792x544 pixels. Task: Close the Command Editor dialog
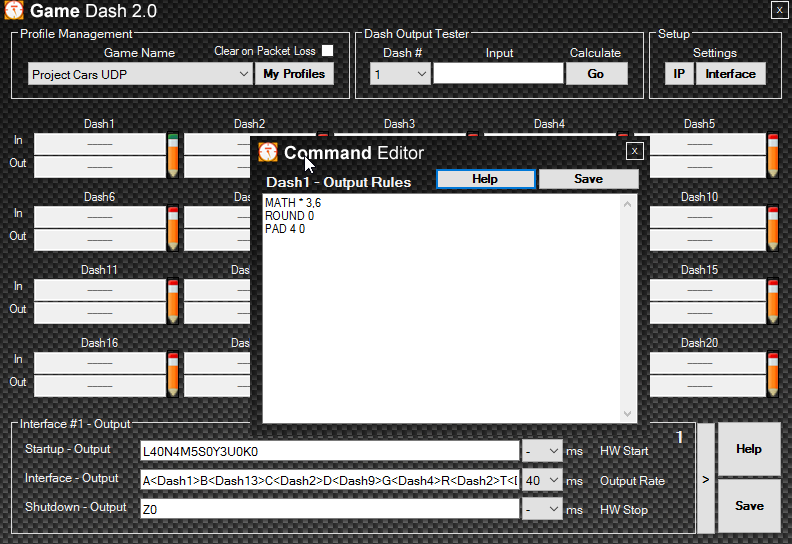[x=634, y=151]
